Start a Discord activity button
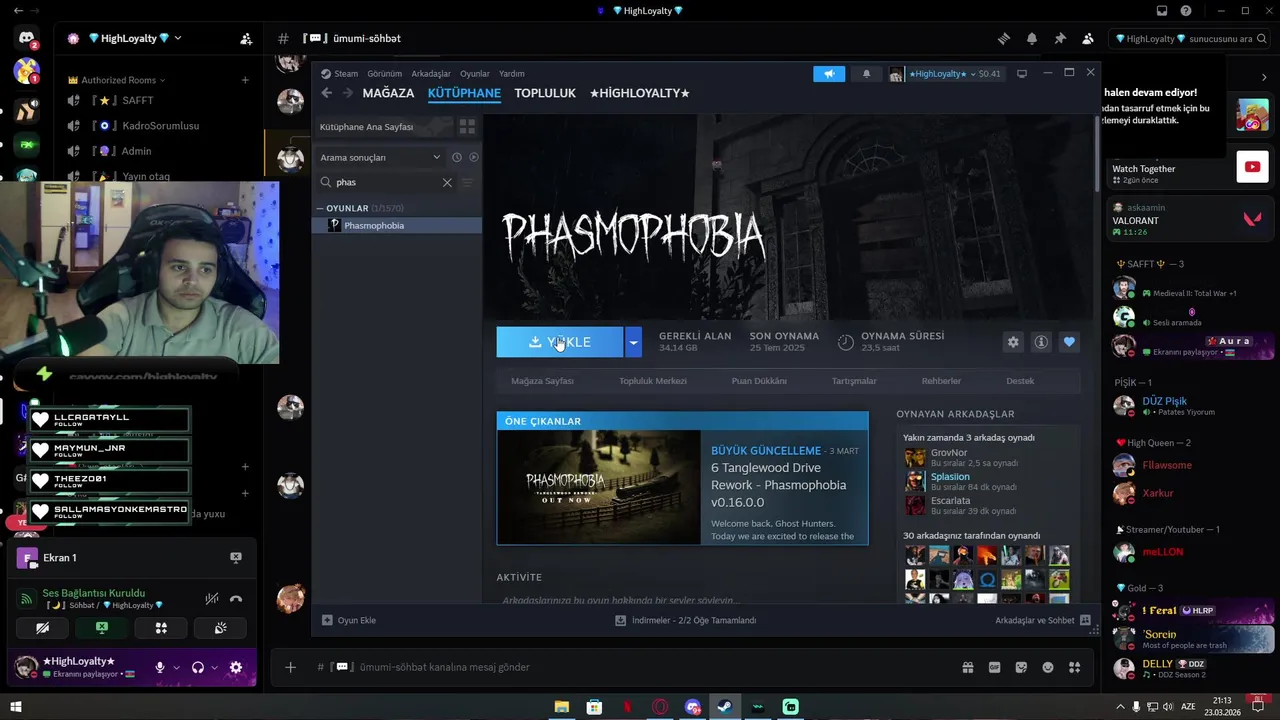The height and width of the screenshot is (720, 1280). 161,628
